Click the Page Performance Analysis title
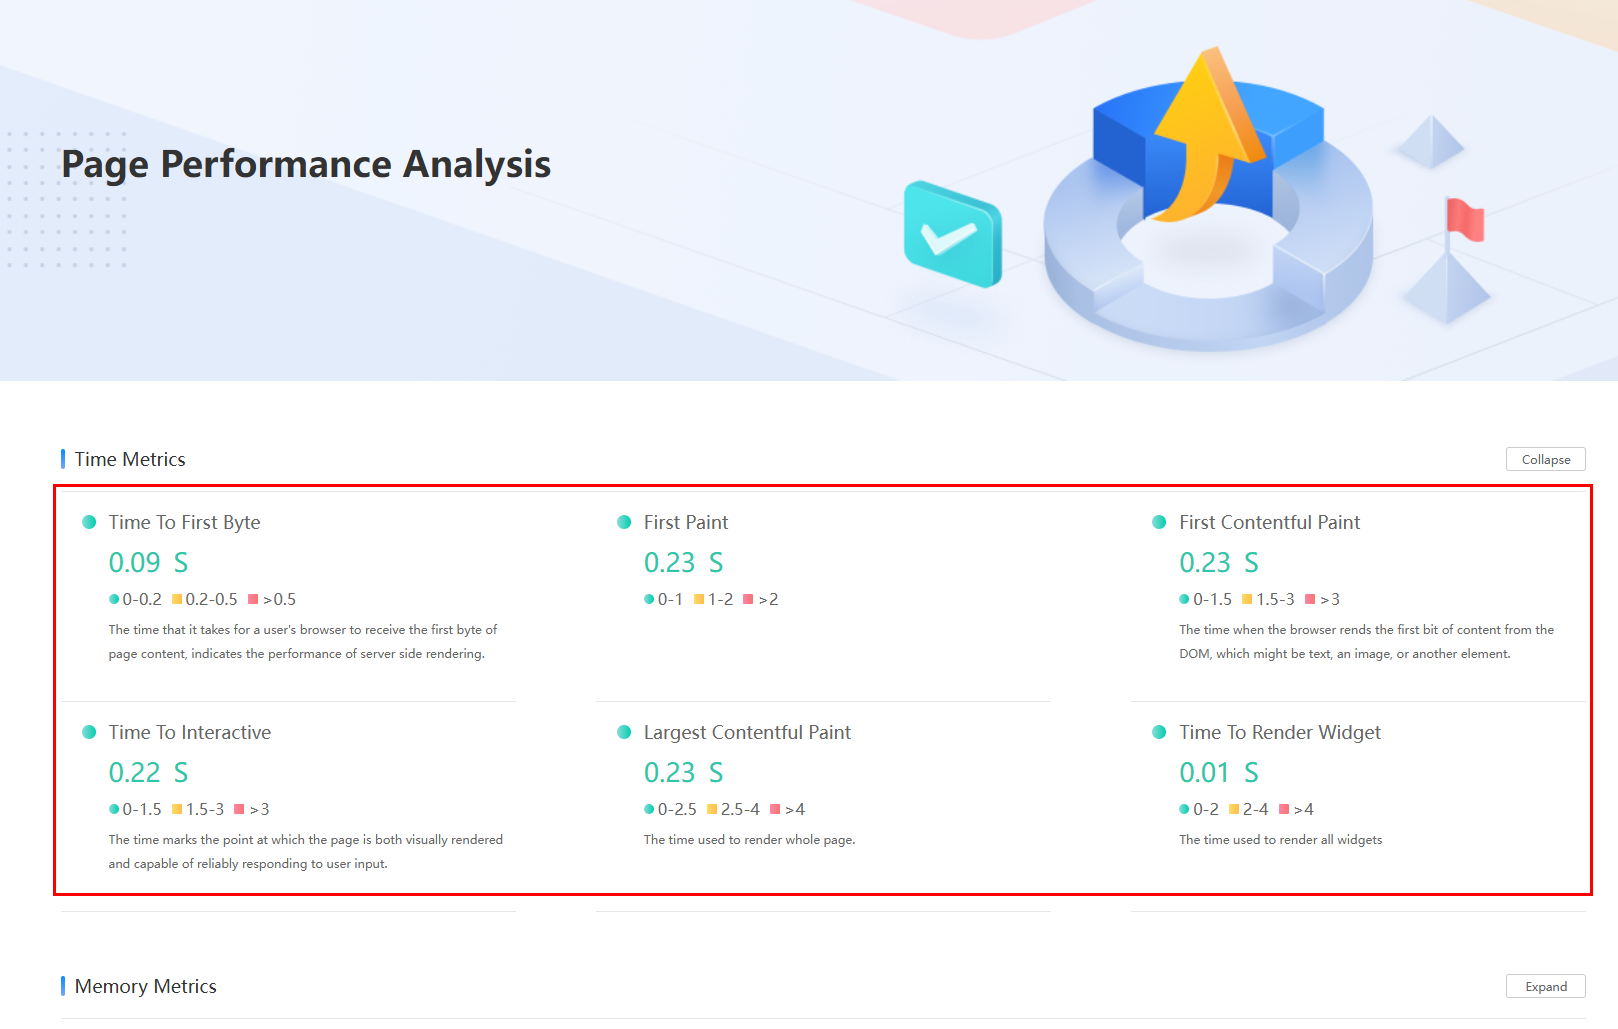Viewport: 1618px width, 1029px height. pyautogui.click(x=306, y=164)
